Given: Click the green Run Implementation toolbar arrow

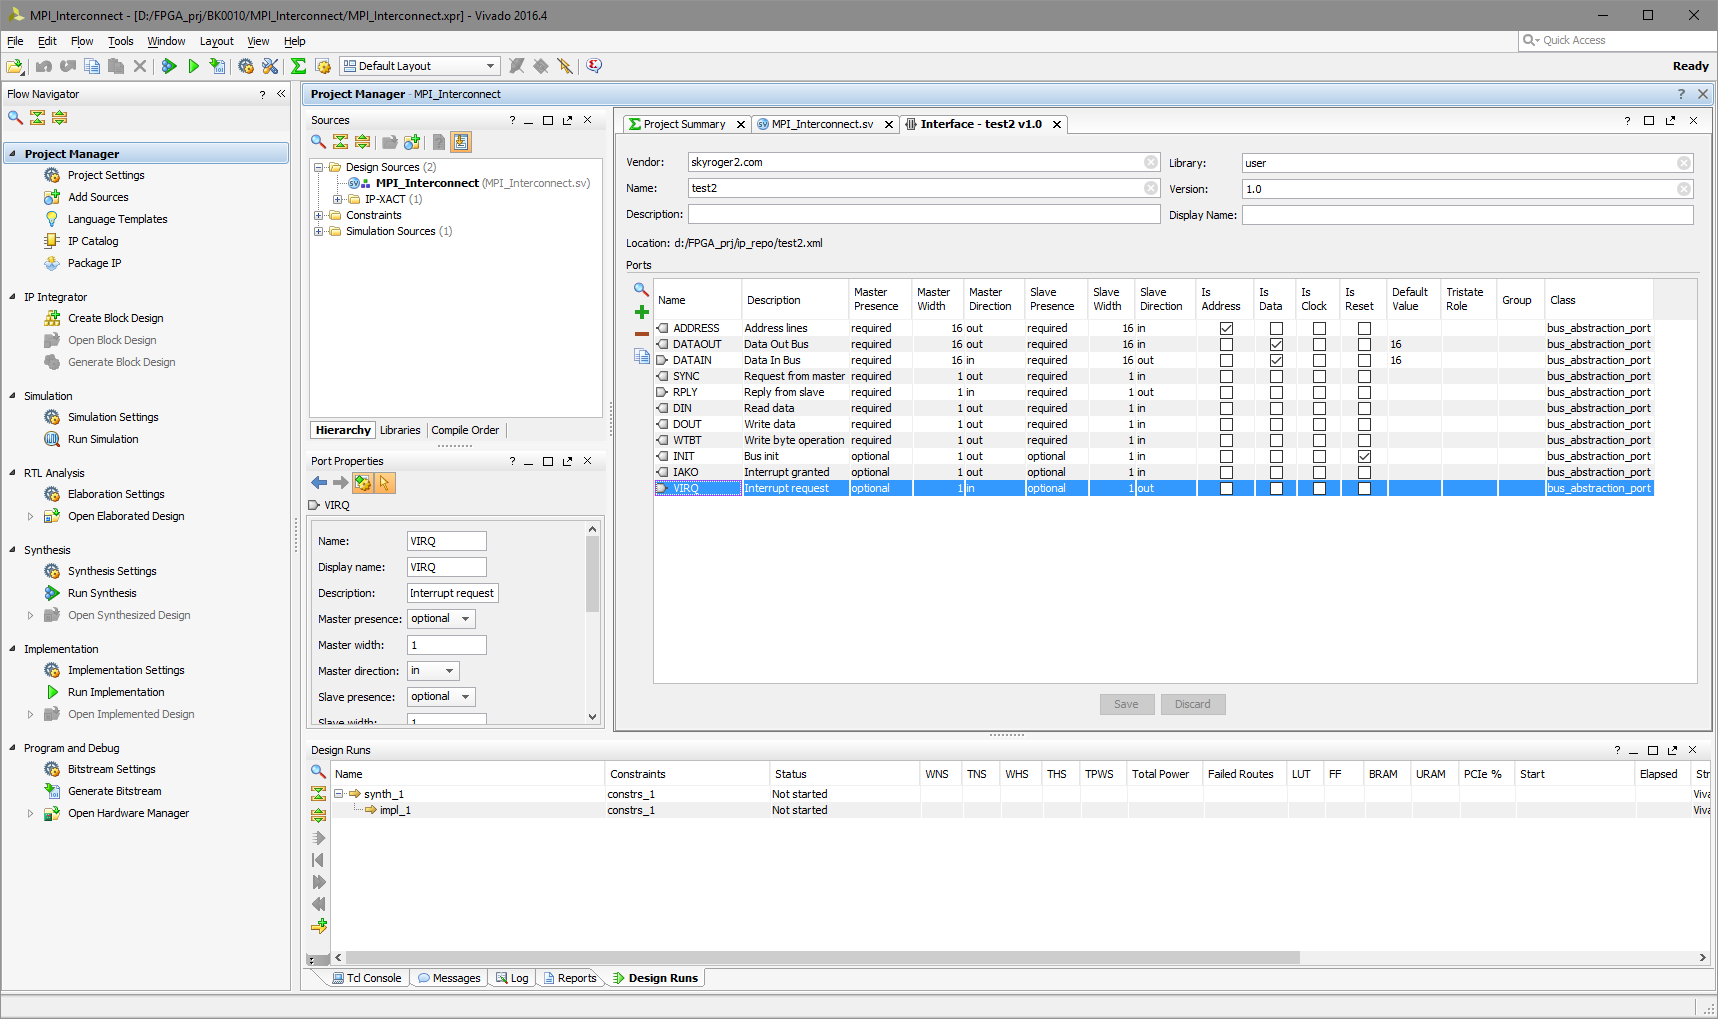Looking at the screenshot, I should [x=193, y=66].
